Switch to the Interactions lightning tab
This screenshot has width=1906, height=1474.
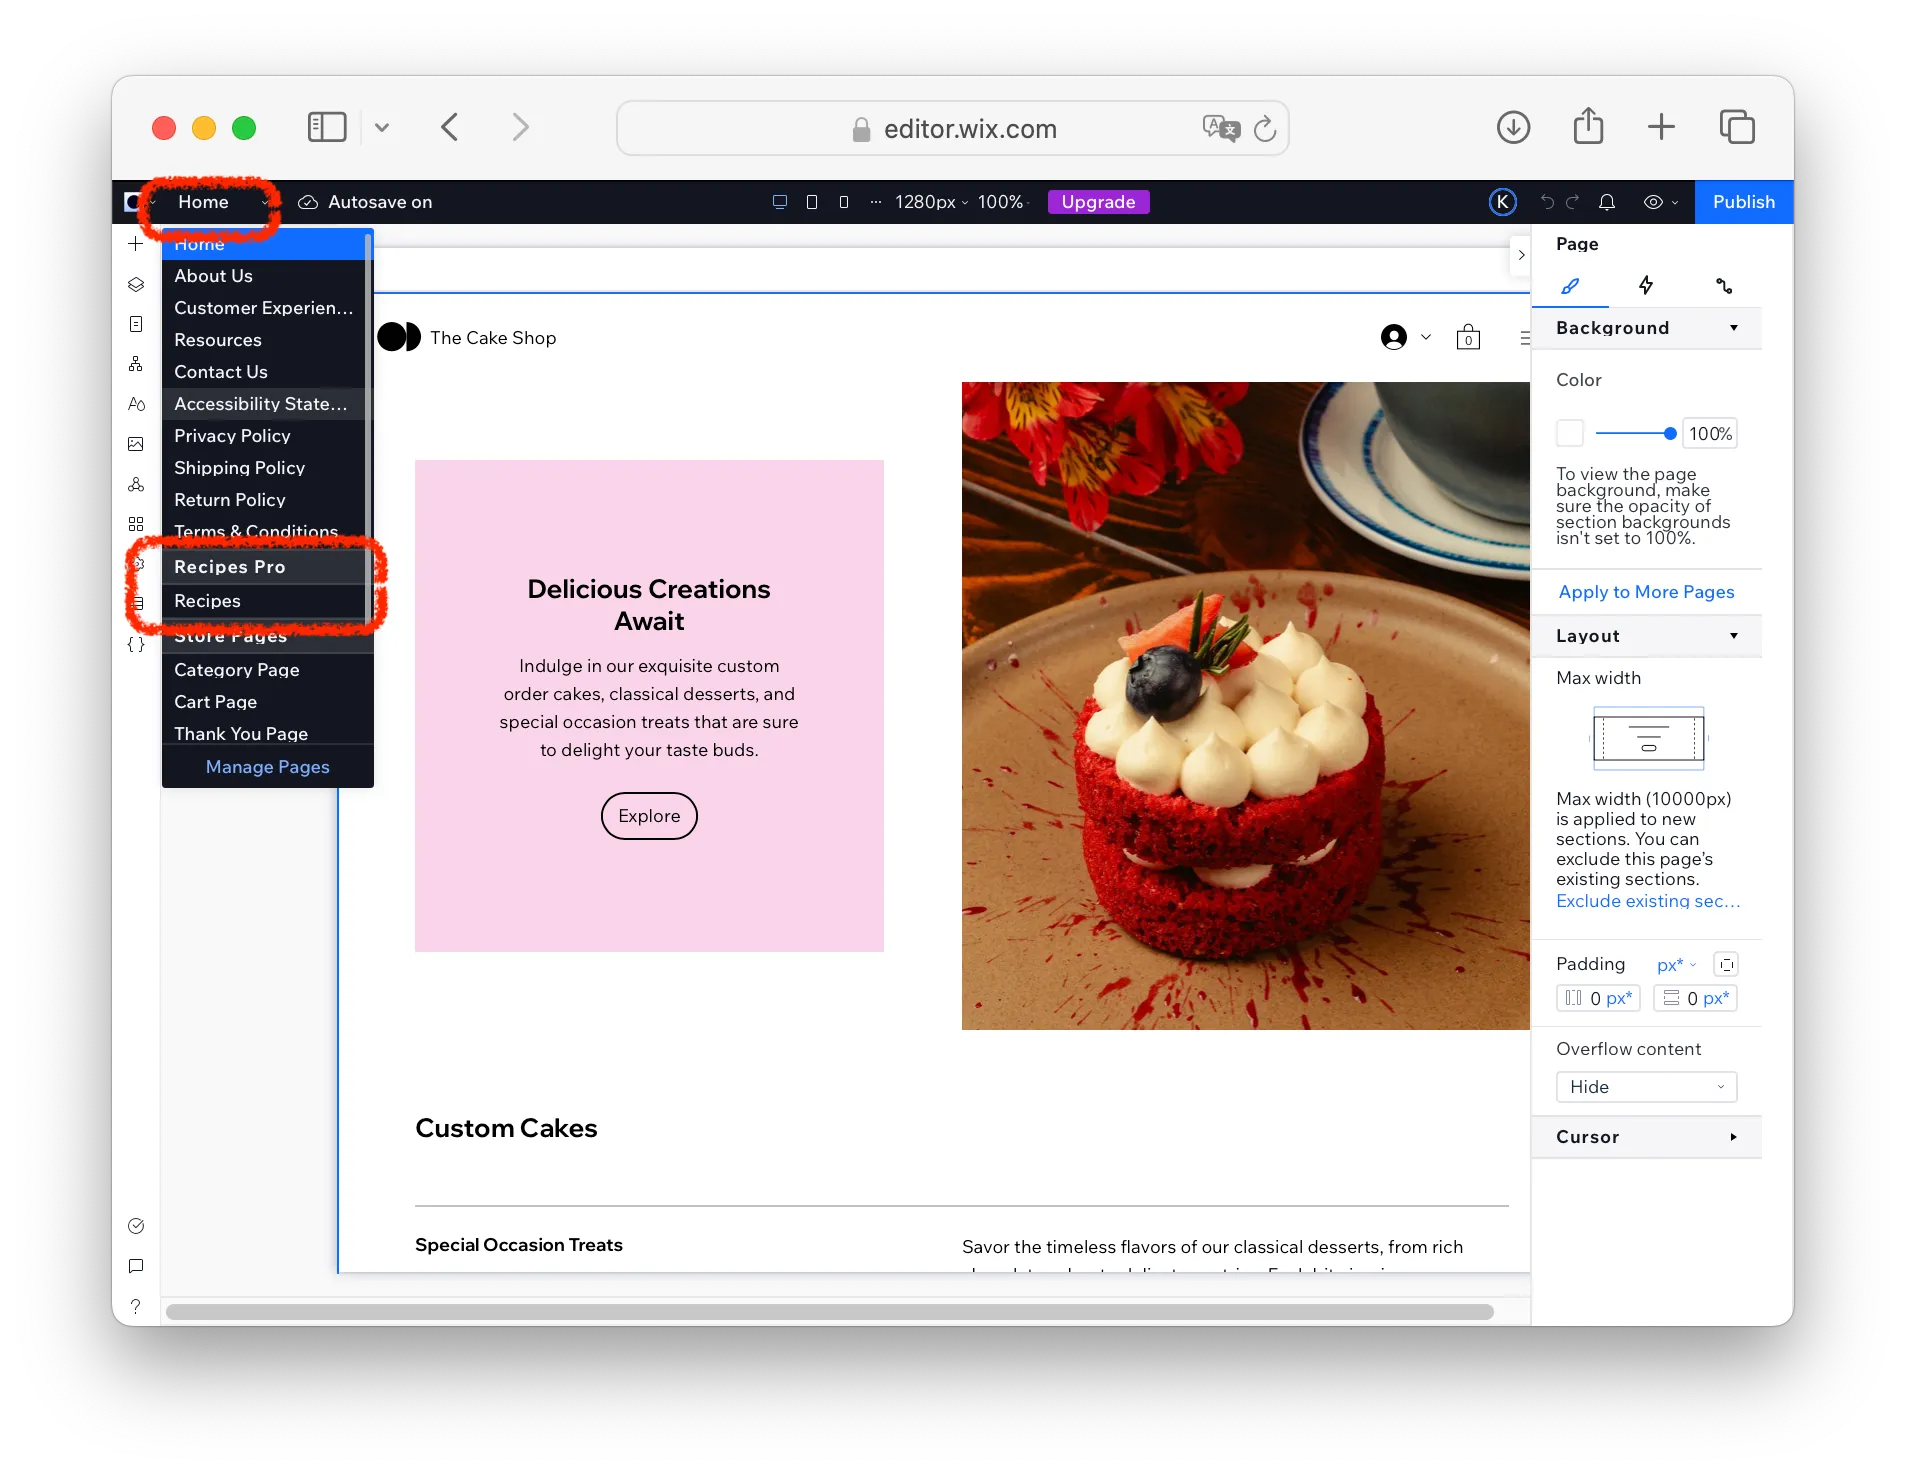point(1646,286)
